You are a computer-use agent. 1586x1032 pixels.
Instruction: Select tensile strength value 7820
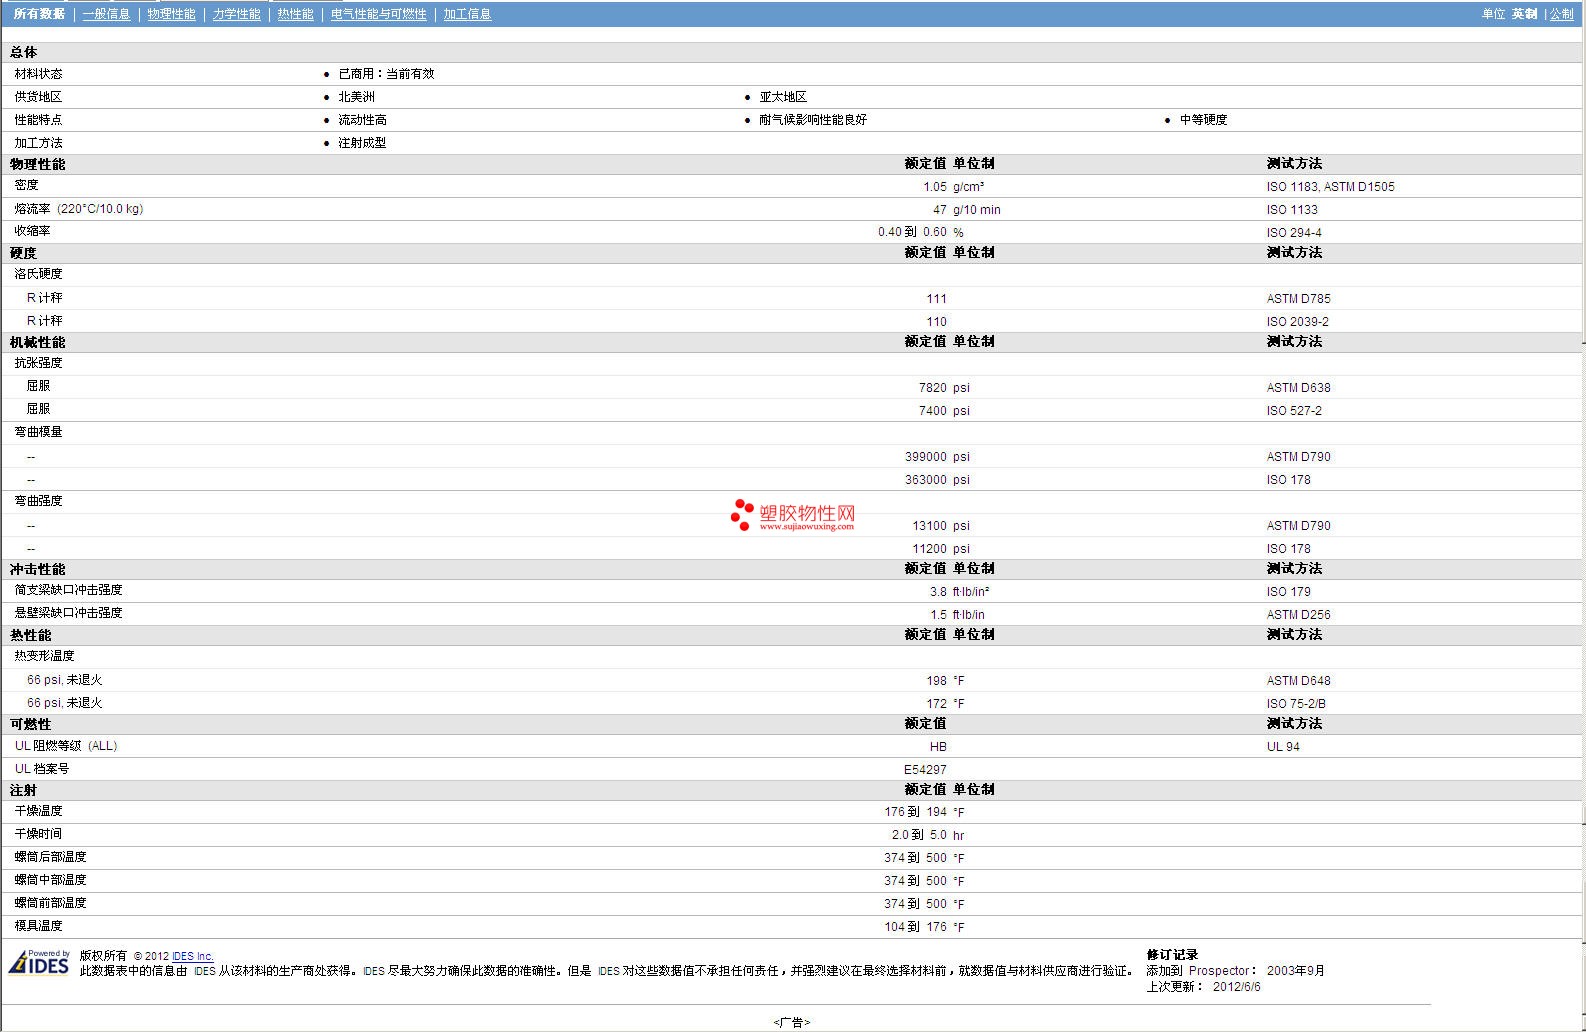tap(933, 388)
